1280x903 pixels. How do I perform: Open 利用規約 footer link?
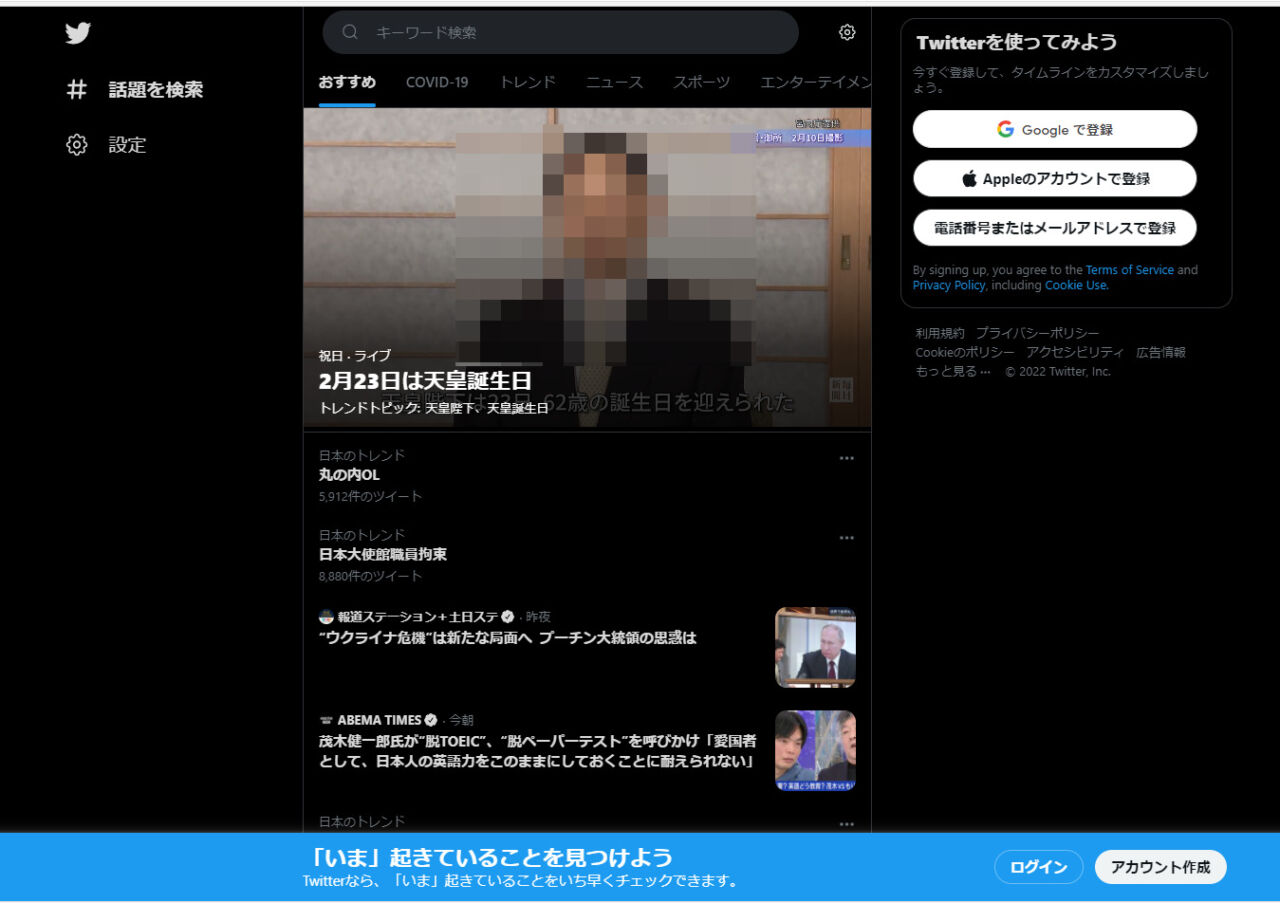940,333
